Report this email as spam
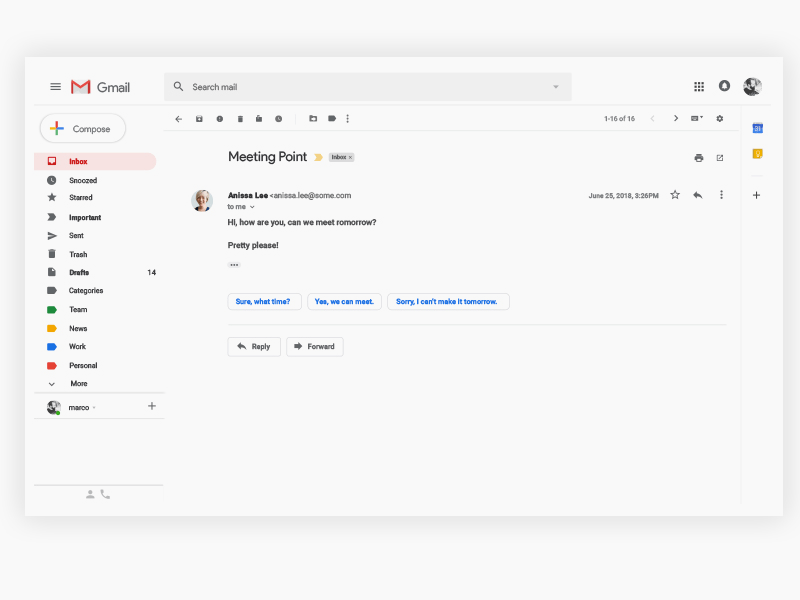The image size is (800, 600). coord(220,118)
